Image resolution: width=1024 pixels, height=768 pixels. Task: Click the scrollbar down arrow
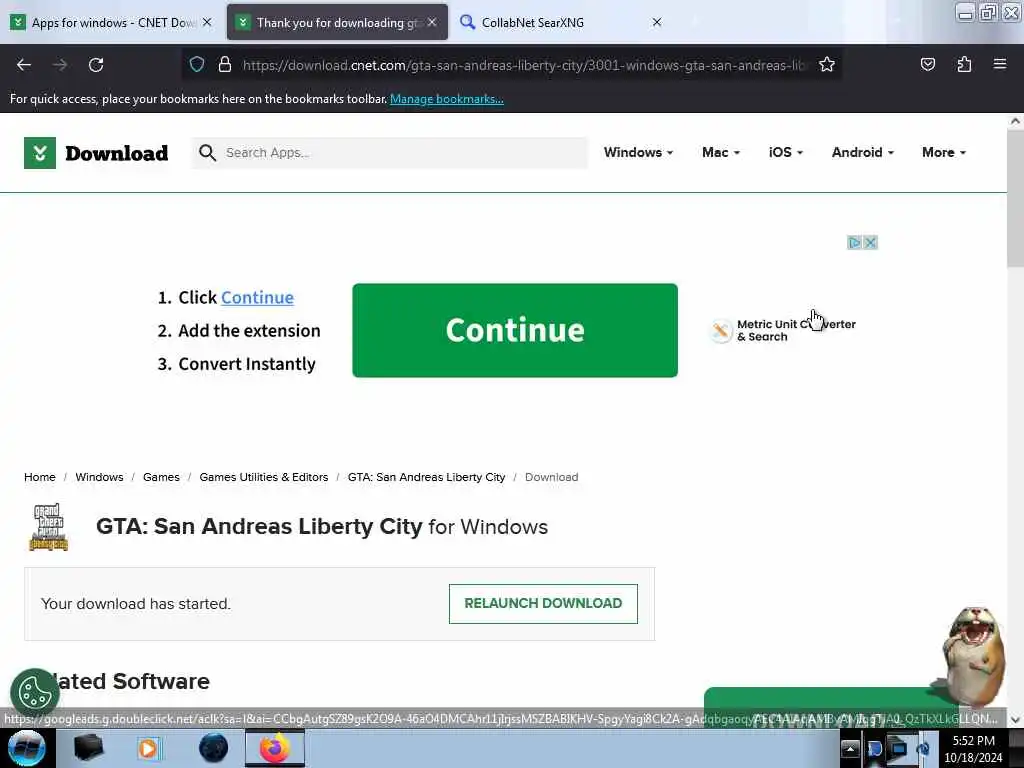pos(1015,720)
